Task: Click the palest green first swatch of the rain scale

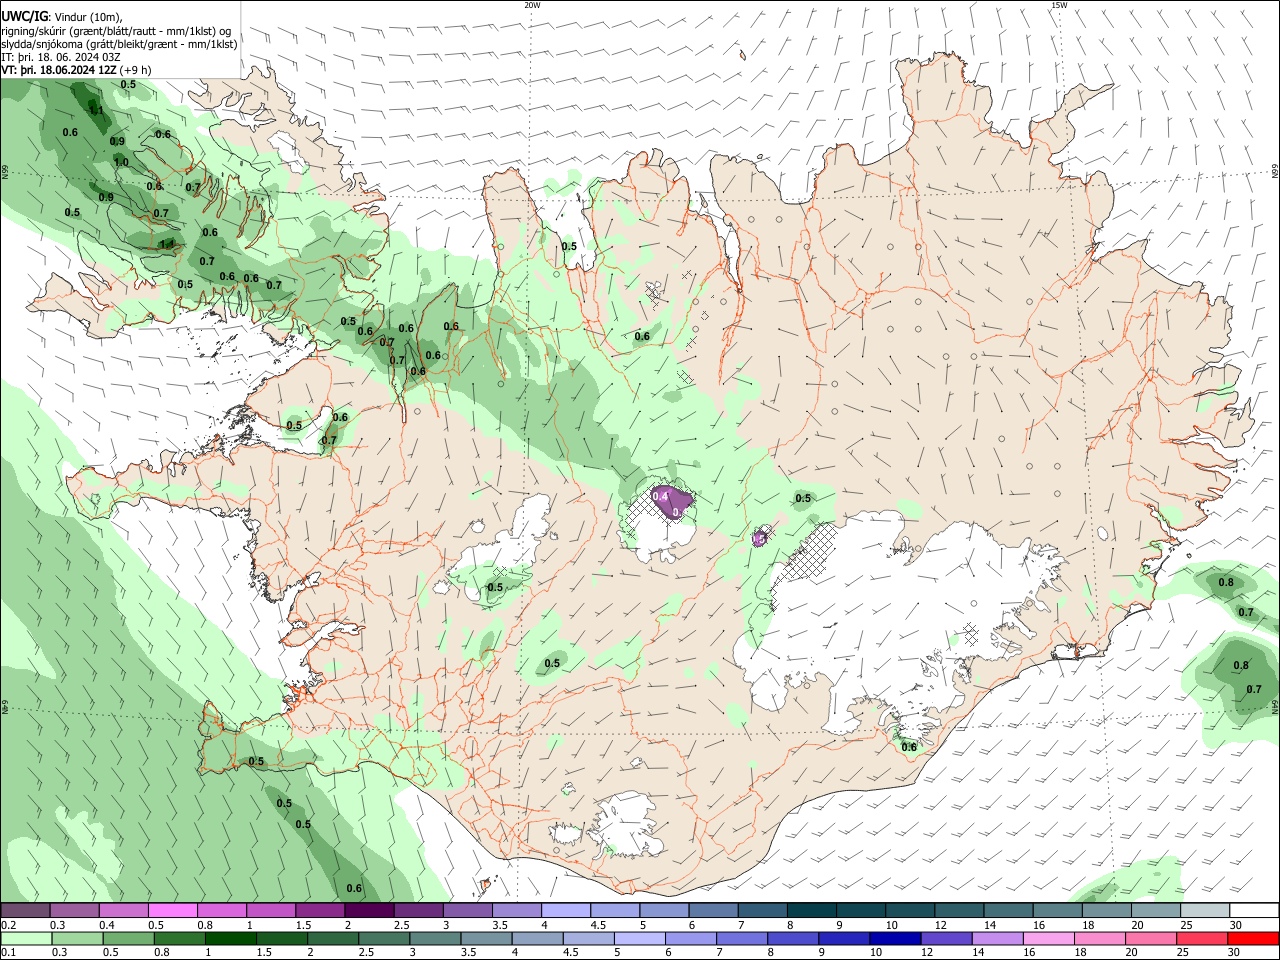Action: (26, 938)
